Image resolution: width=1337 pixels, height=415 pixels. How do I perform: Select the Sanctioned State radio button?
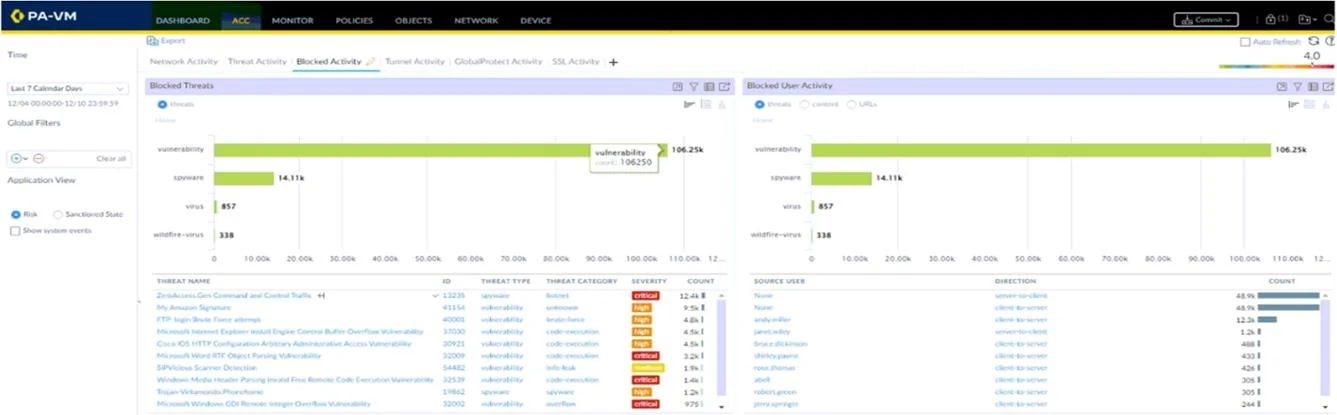[x=57, y=215]
